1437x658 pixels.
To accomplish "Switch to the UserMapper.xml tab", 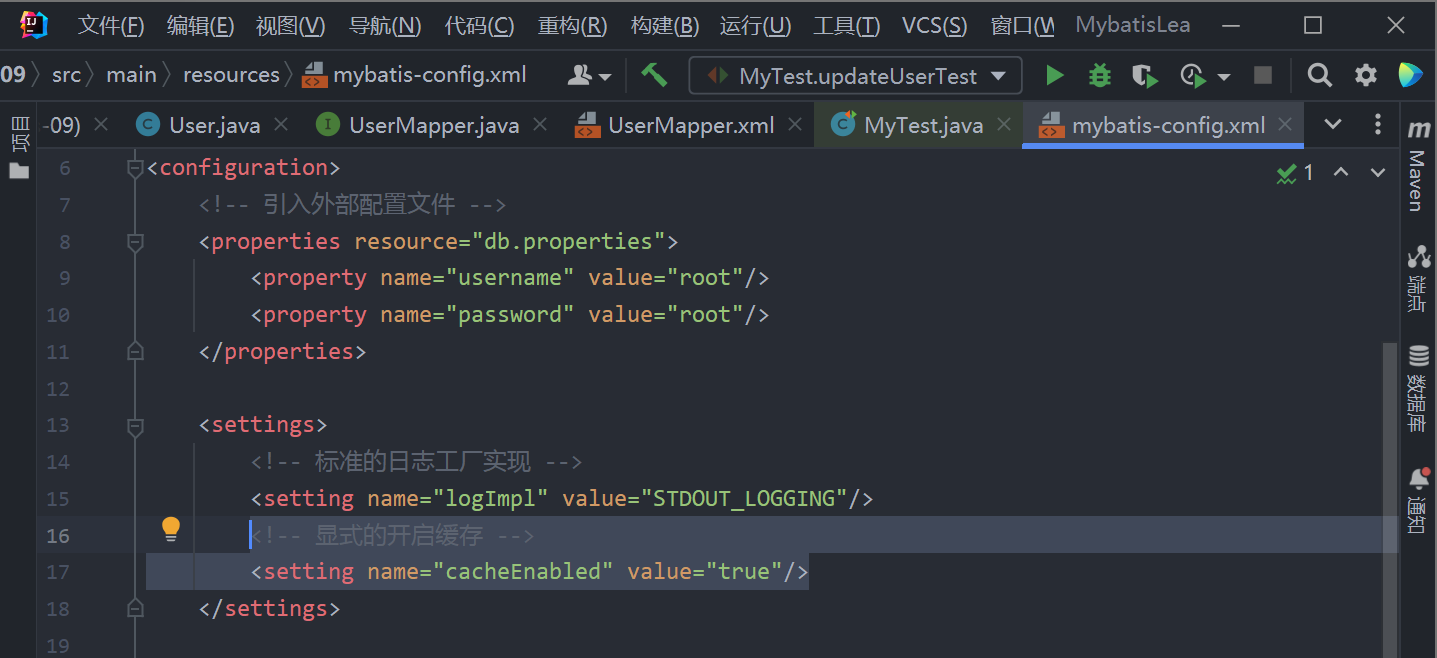I will (690, 126).
